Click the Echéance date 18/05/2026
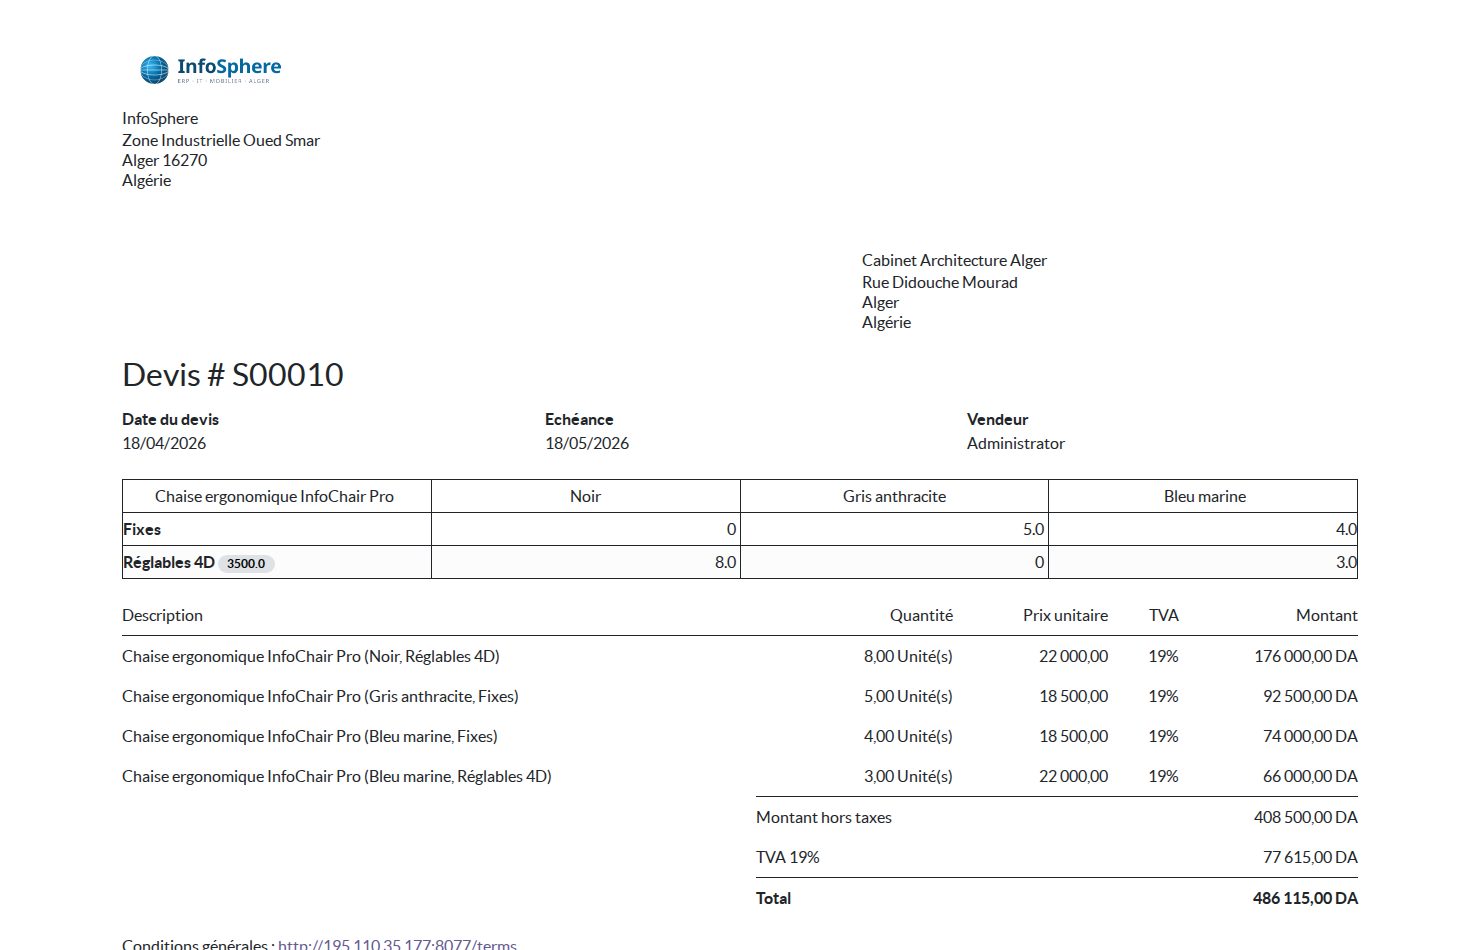Screen dimensions: 1480x950 (x=587, y=444)
